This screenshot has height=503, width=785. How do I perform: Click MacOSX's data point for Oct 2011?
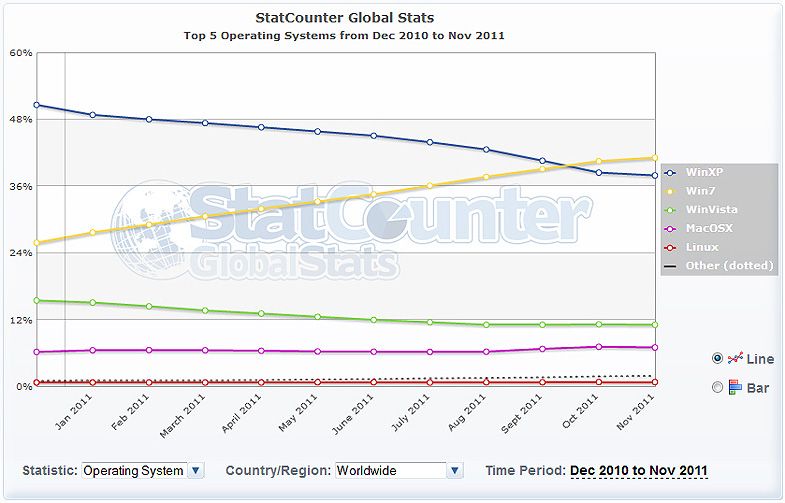pos(598,347)
